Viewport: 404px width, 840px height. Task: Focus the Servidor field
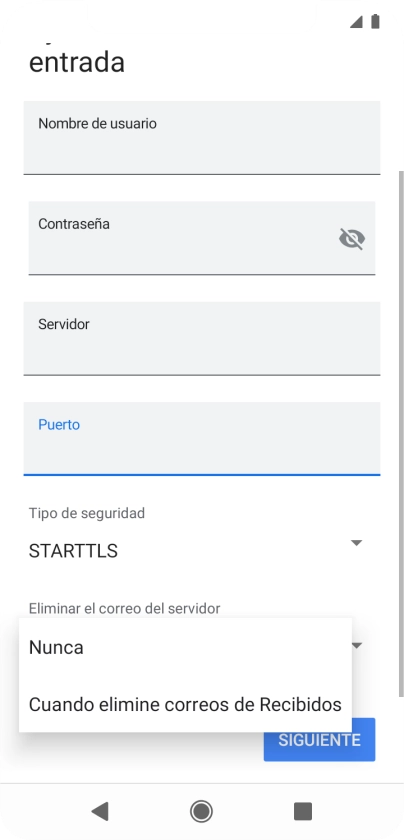[x=202, y=339]
